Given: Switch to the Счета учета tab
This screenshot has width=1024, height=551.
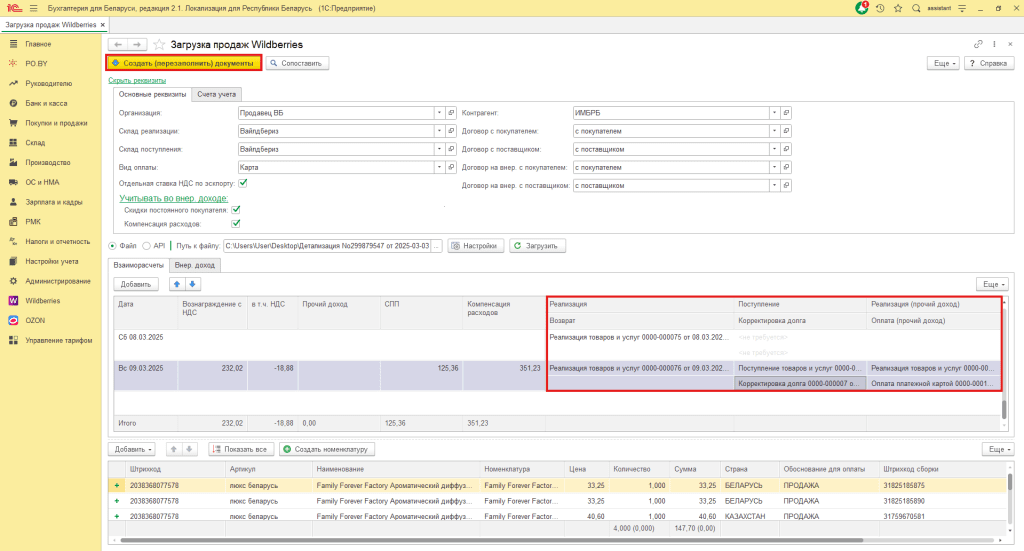Looking at the screenshot, I should pyautogui.click(x=216, y=94).
